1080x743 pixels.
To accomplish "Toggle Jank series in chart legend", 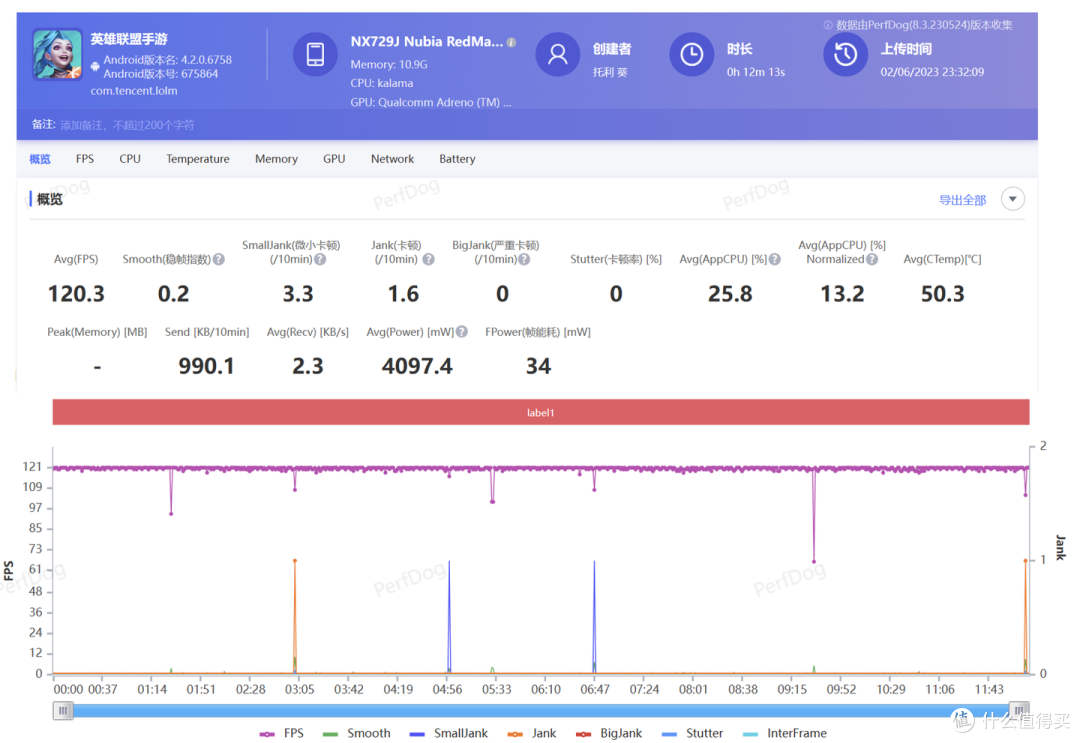I will (532, 733).
